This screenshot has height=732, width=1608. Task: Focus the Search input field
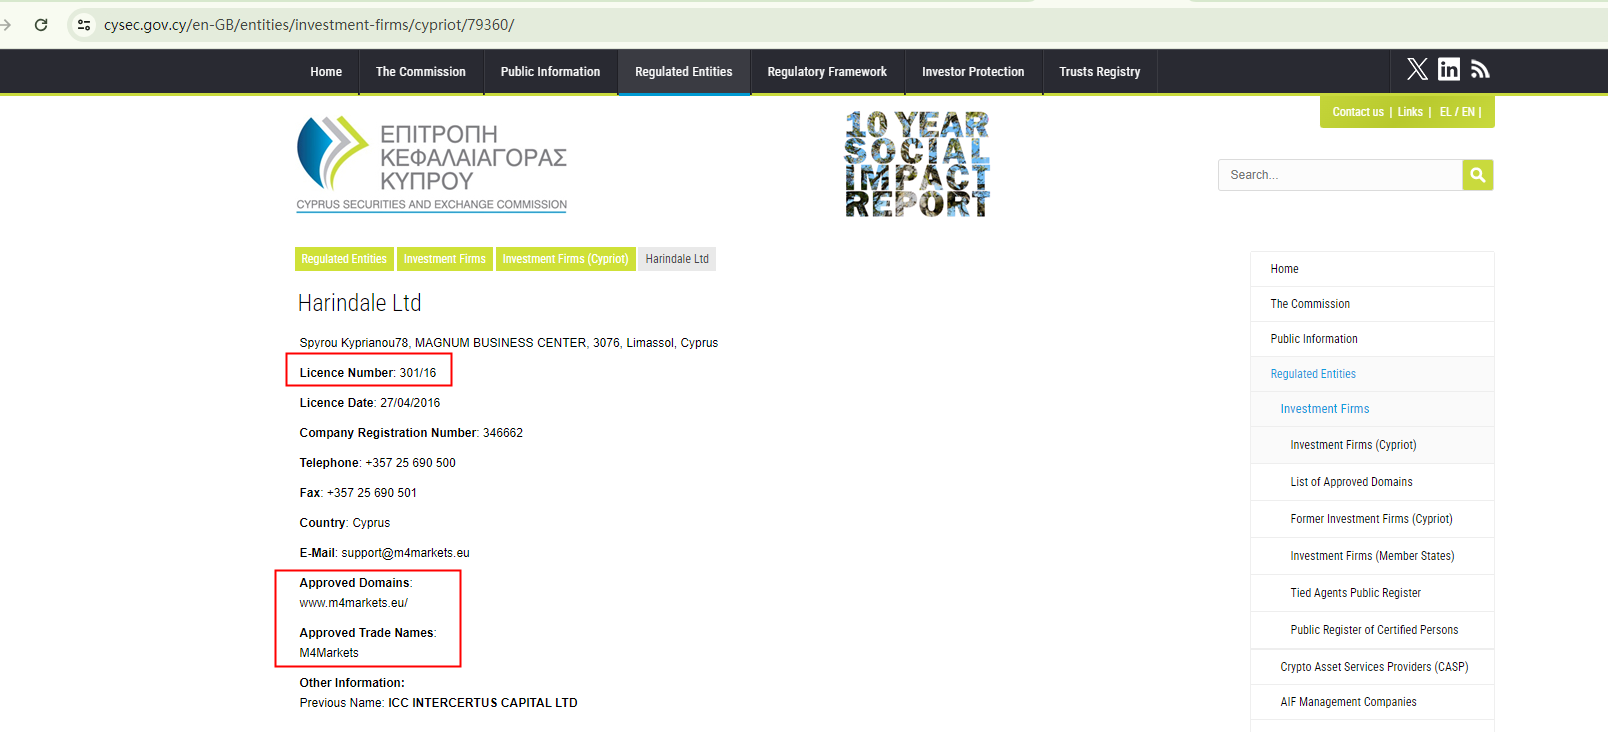click(x=1340, y=175)
